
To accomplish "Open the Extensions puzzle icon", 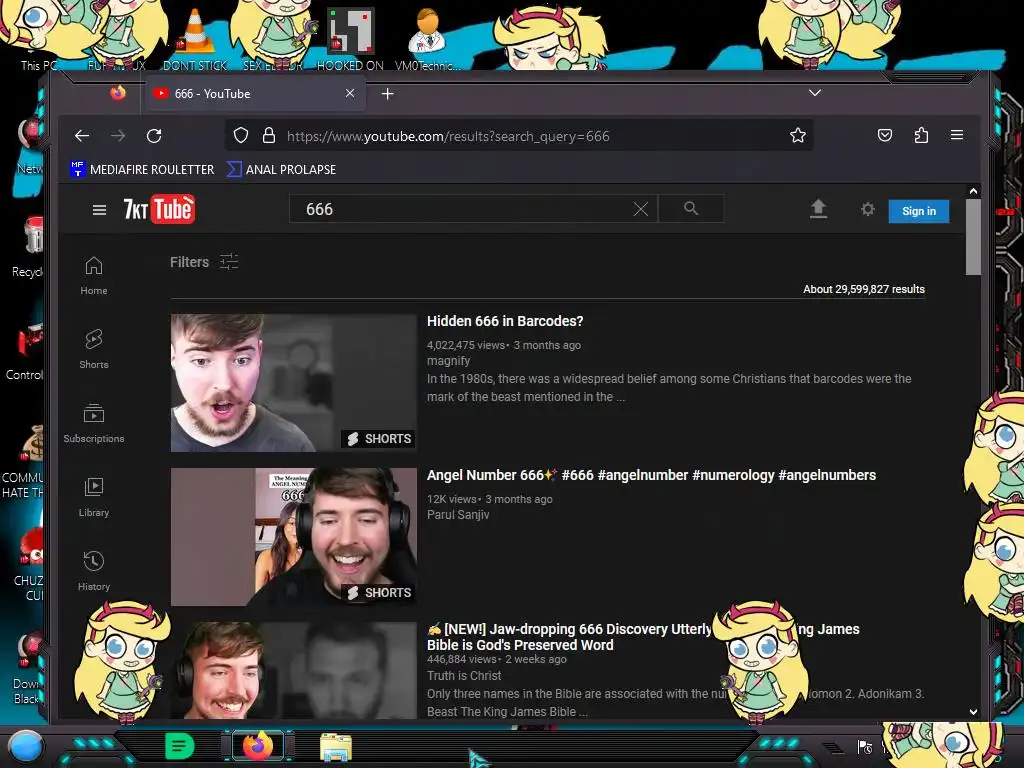I will (921, 135).
